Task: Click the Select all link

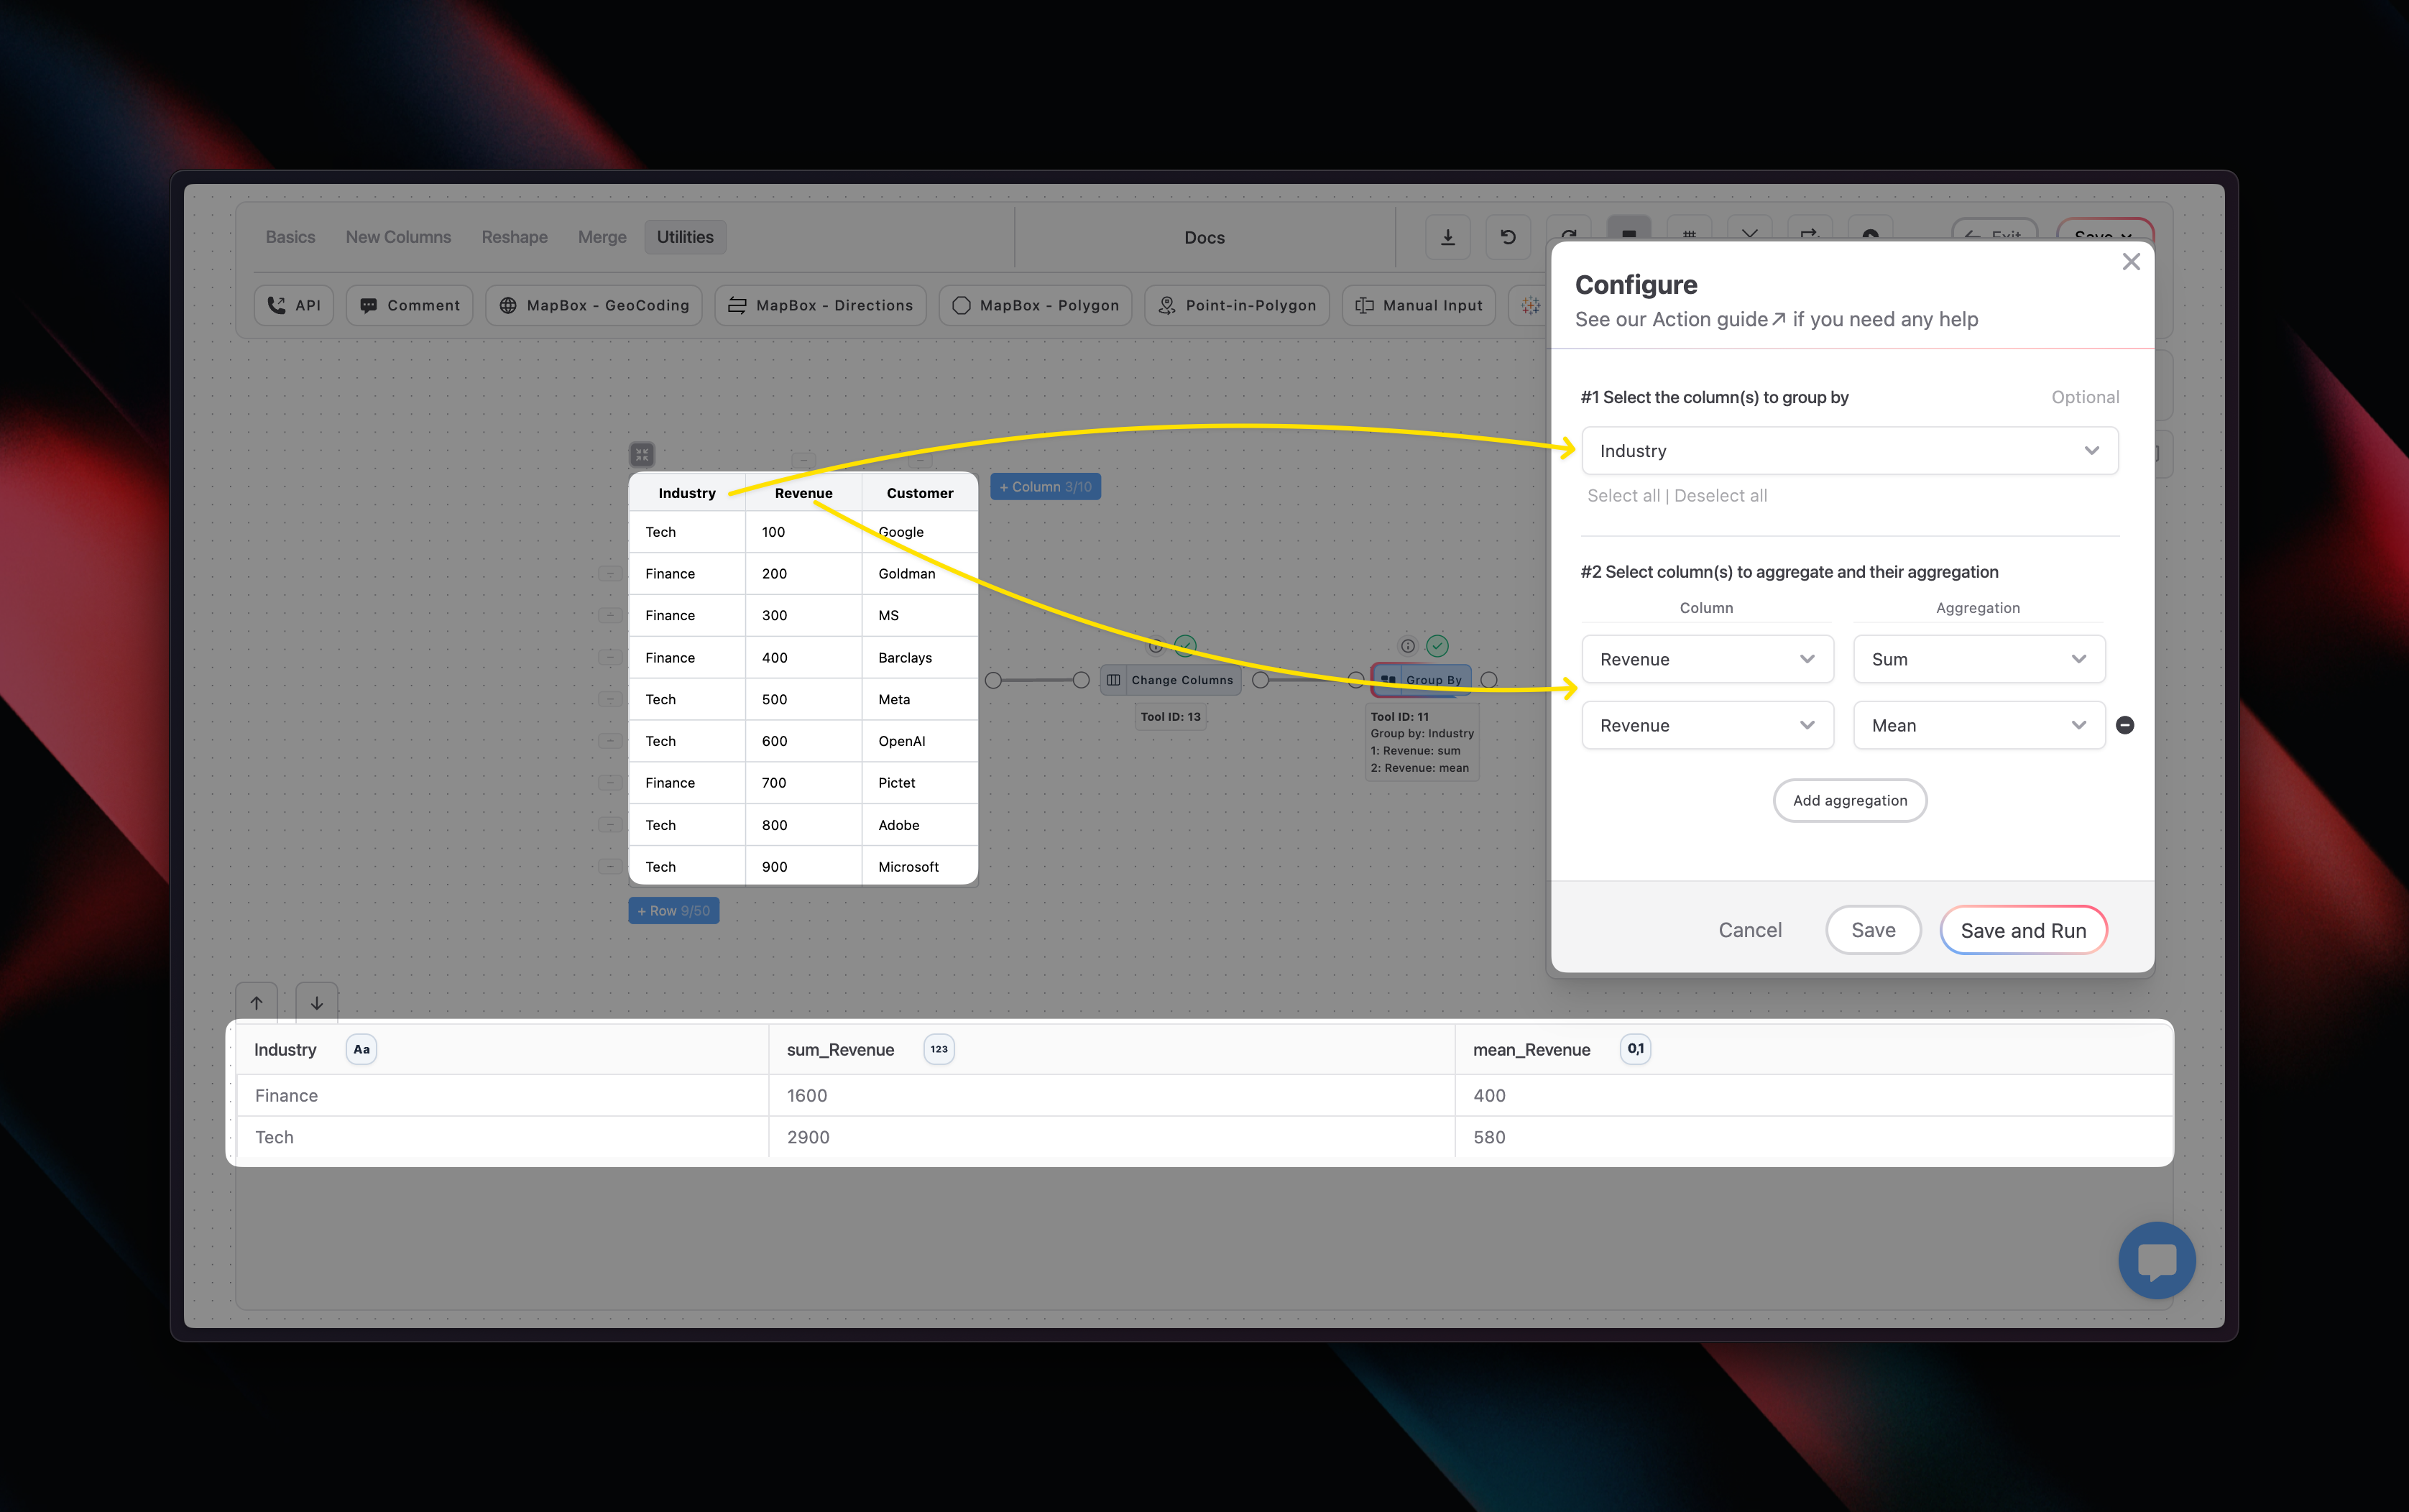Action: click(1623, 496)
